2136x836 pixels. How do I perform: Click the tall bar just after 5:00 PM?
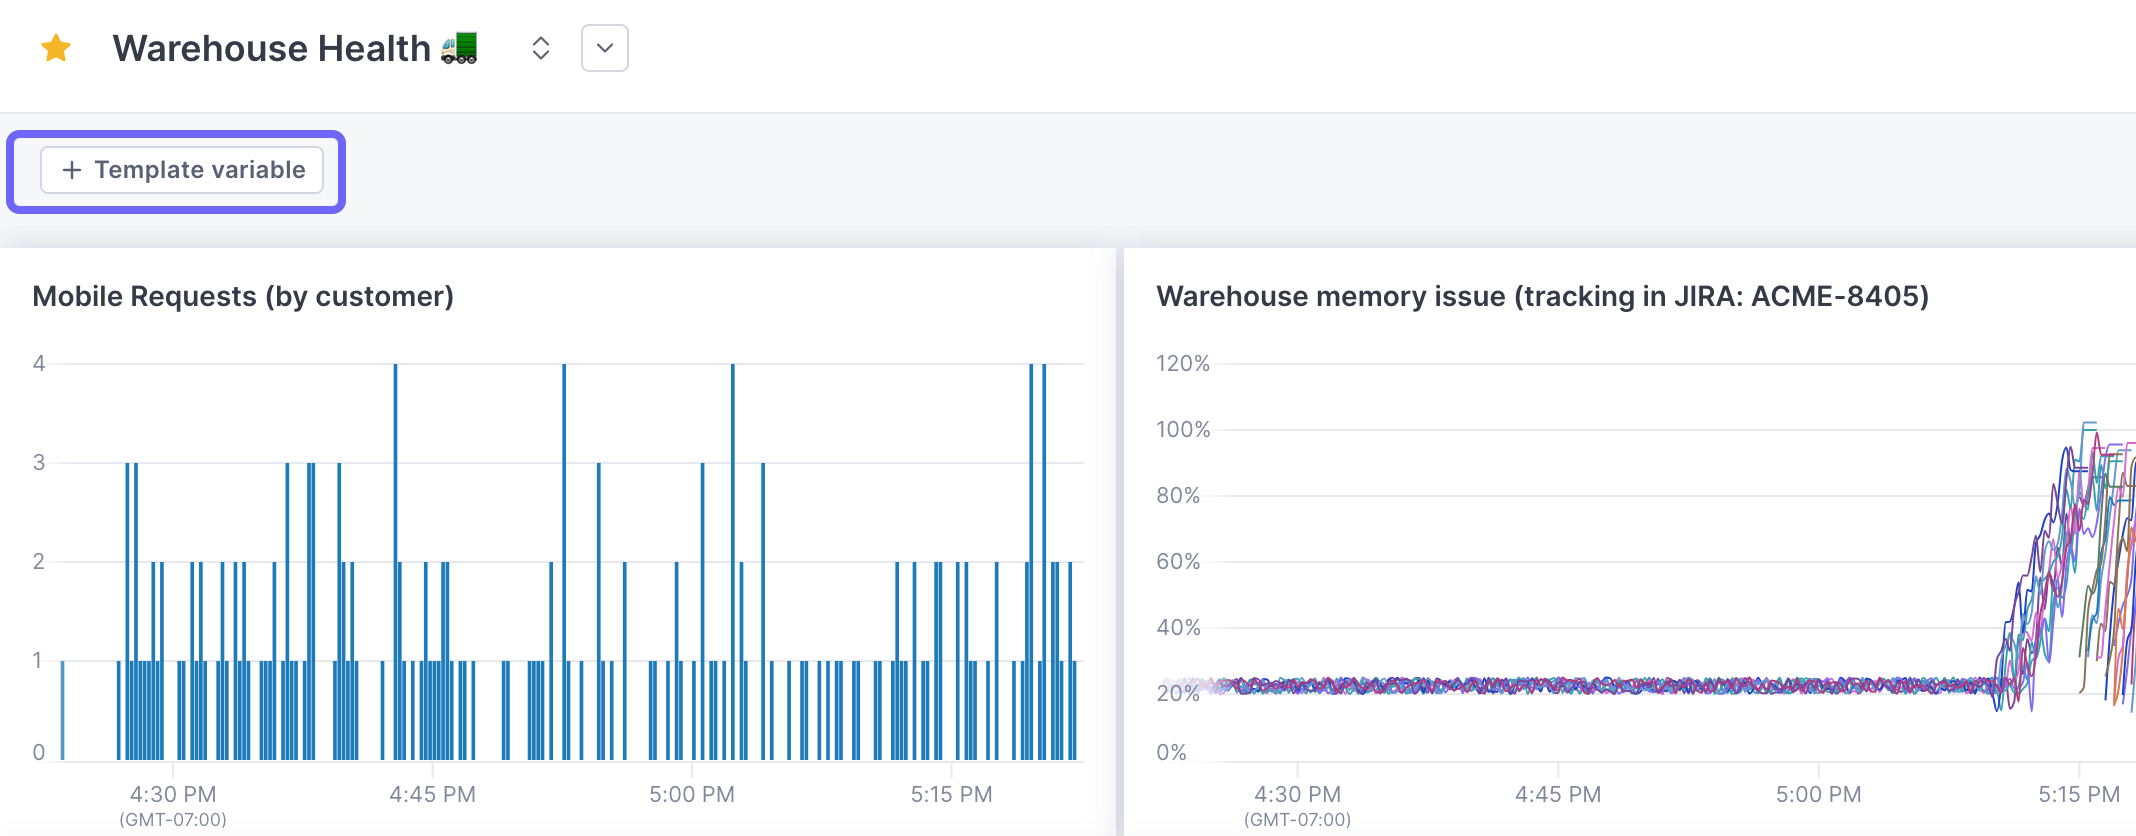point(733,560)
